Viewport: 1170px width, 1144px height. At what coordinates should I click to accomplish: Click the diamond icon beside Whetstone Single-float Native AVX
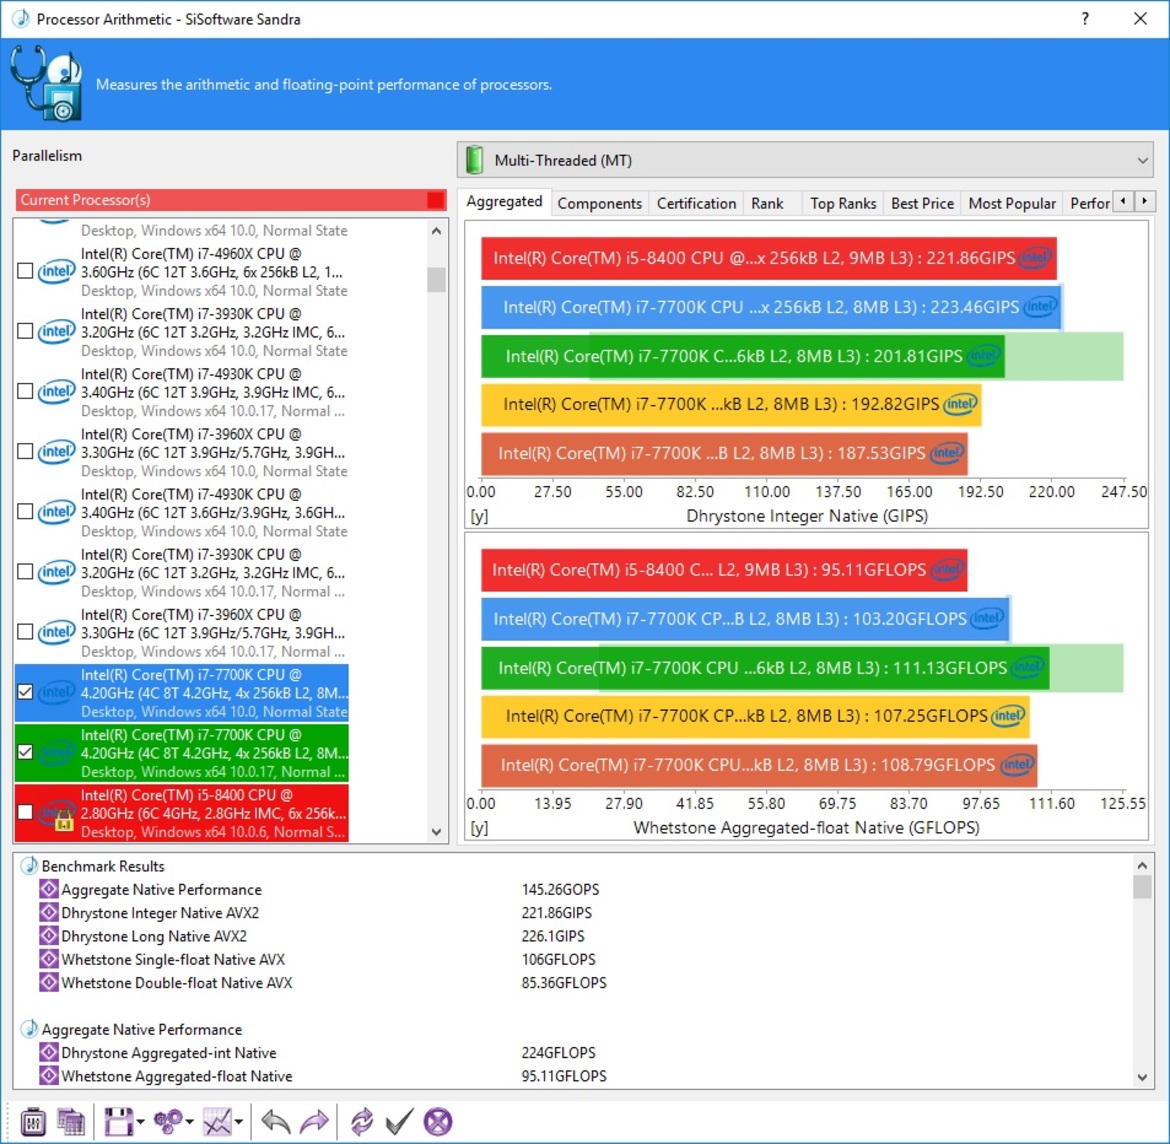click(49, 959)
